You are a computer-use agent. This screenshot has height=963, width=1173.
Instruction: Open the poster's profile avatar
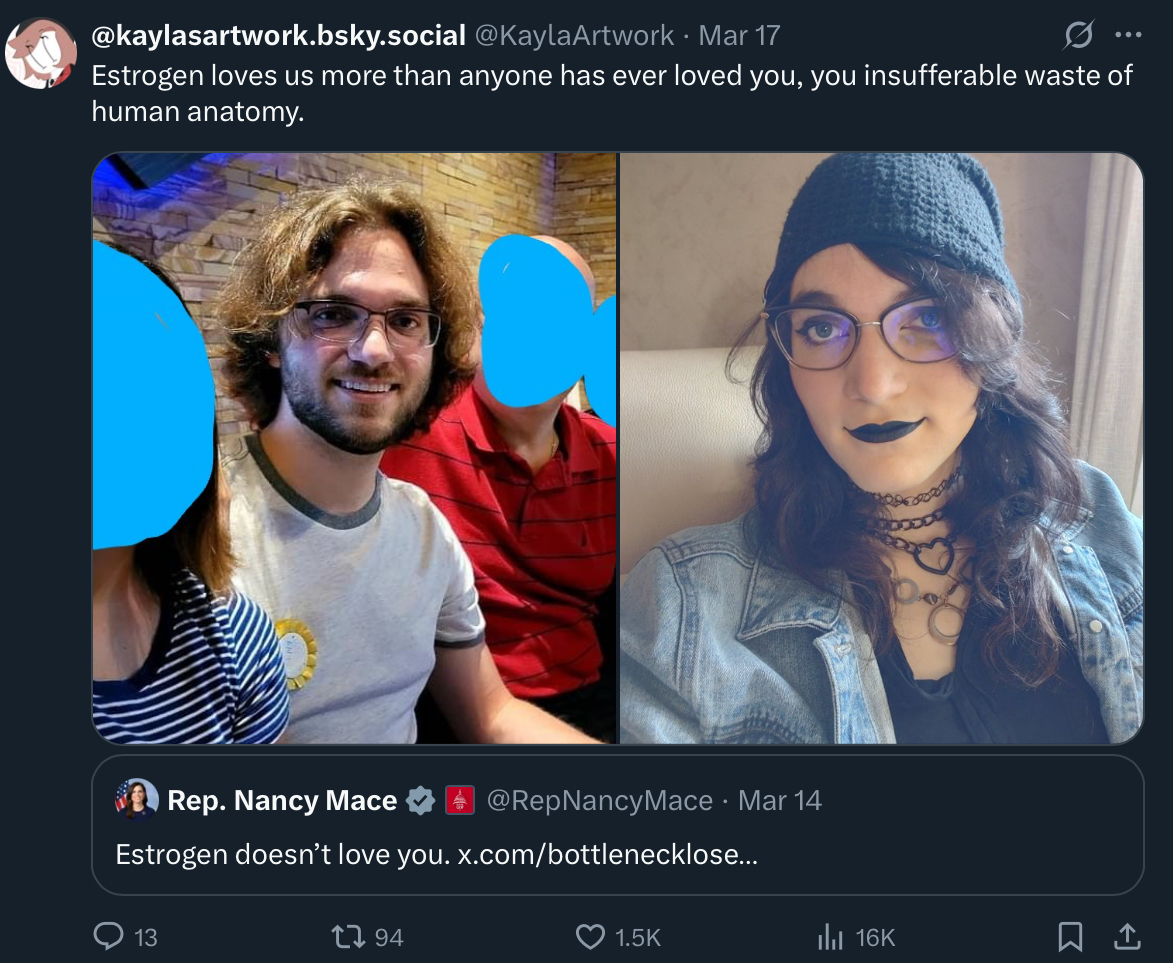(x=40, y=53)
